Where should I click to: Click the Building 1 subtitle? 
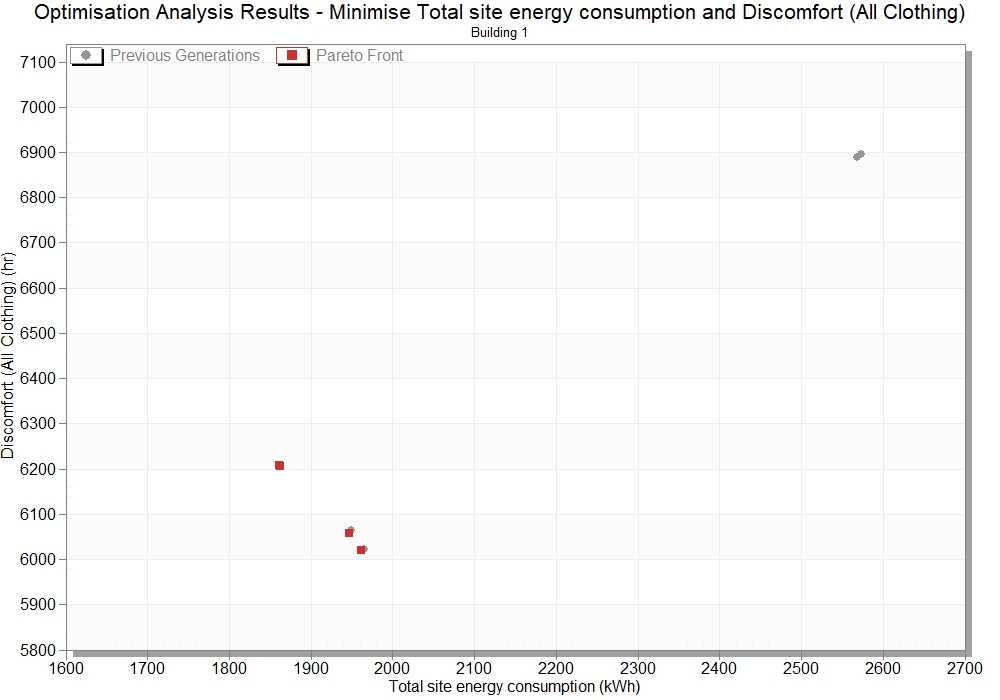pyautogui.click(x=499, y=33)
